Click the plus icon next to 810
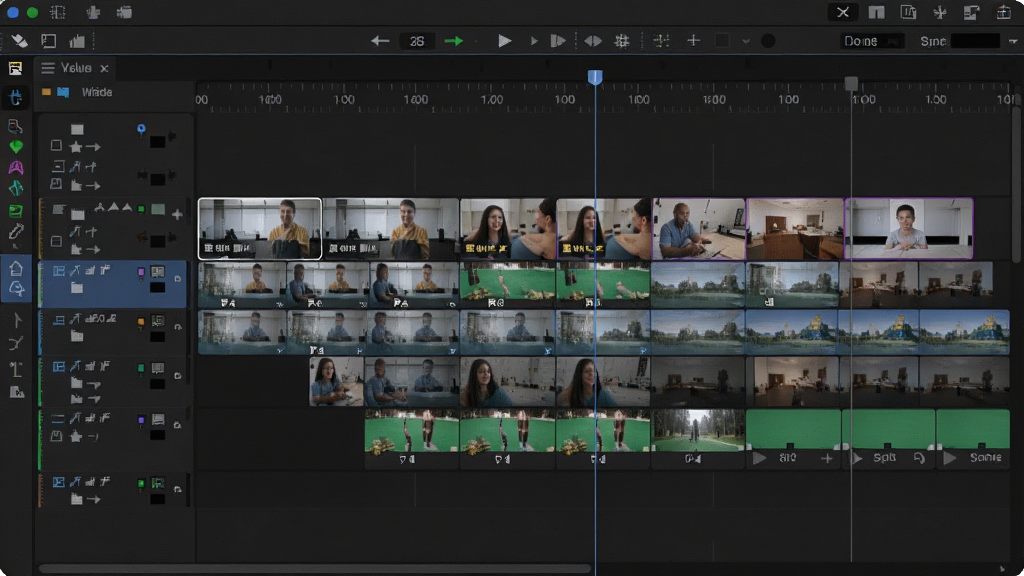 [x=827, y=458]
